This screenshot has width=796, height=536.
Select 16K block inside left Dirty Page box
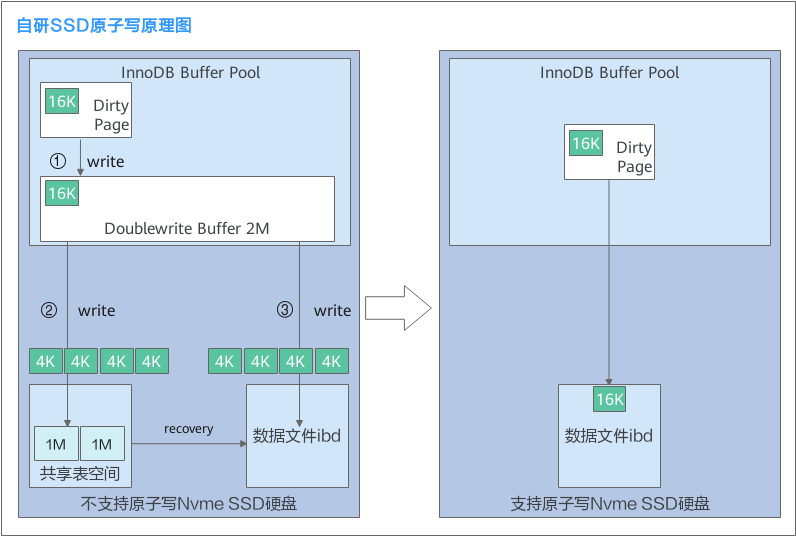tap(62, 101)
